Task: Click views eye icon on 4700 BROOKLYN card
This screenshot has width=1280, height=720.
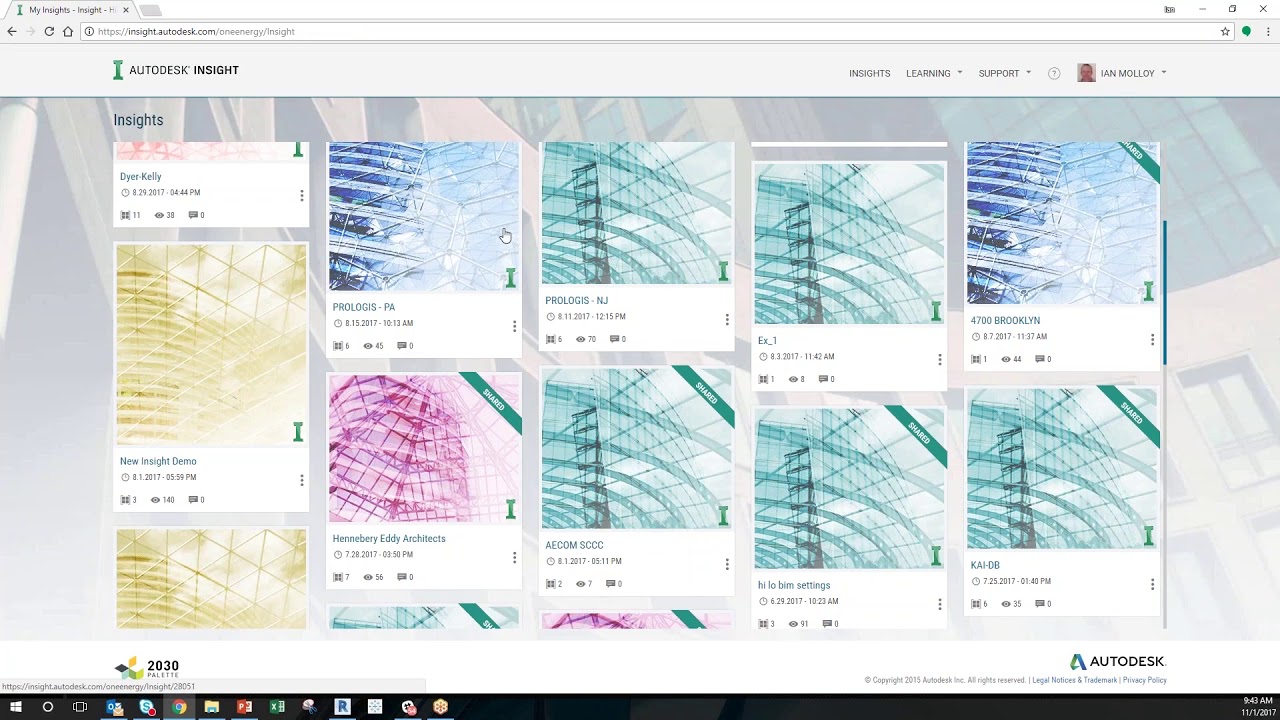Action: [1006, 359]
